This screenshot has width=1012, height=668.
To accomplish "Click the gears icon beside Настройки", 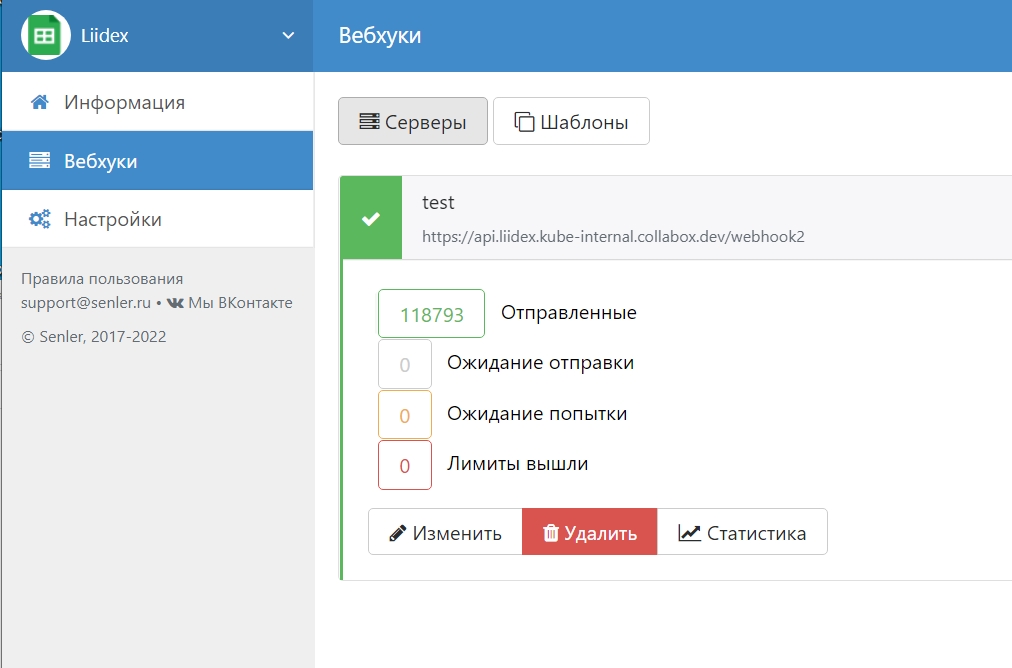I will pos(40,219).
